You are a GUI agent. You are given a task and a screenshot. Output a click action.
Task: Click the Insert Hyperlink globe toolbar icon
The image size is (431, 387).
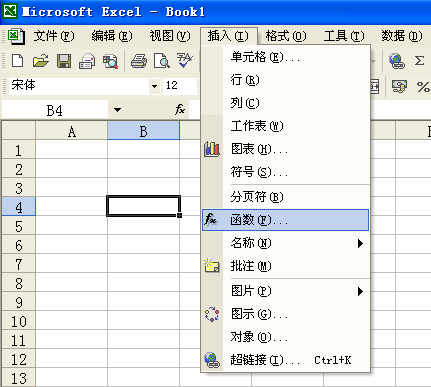397,61
